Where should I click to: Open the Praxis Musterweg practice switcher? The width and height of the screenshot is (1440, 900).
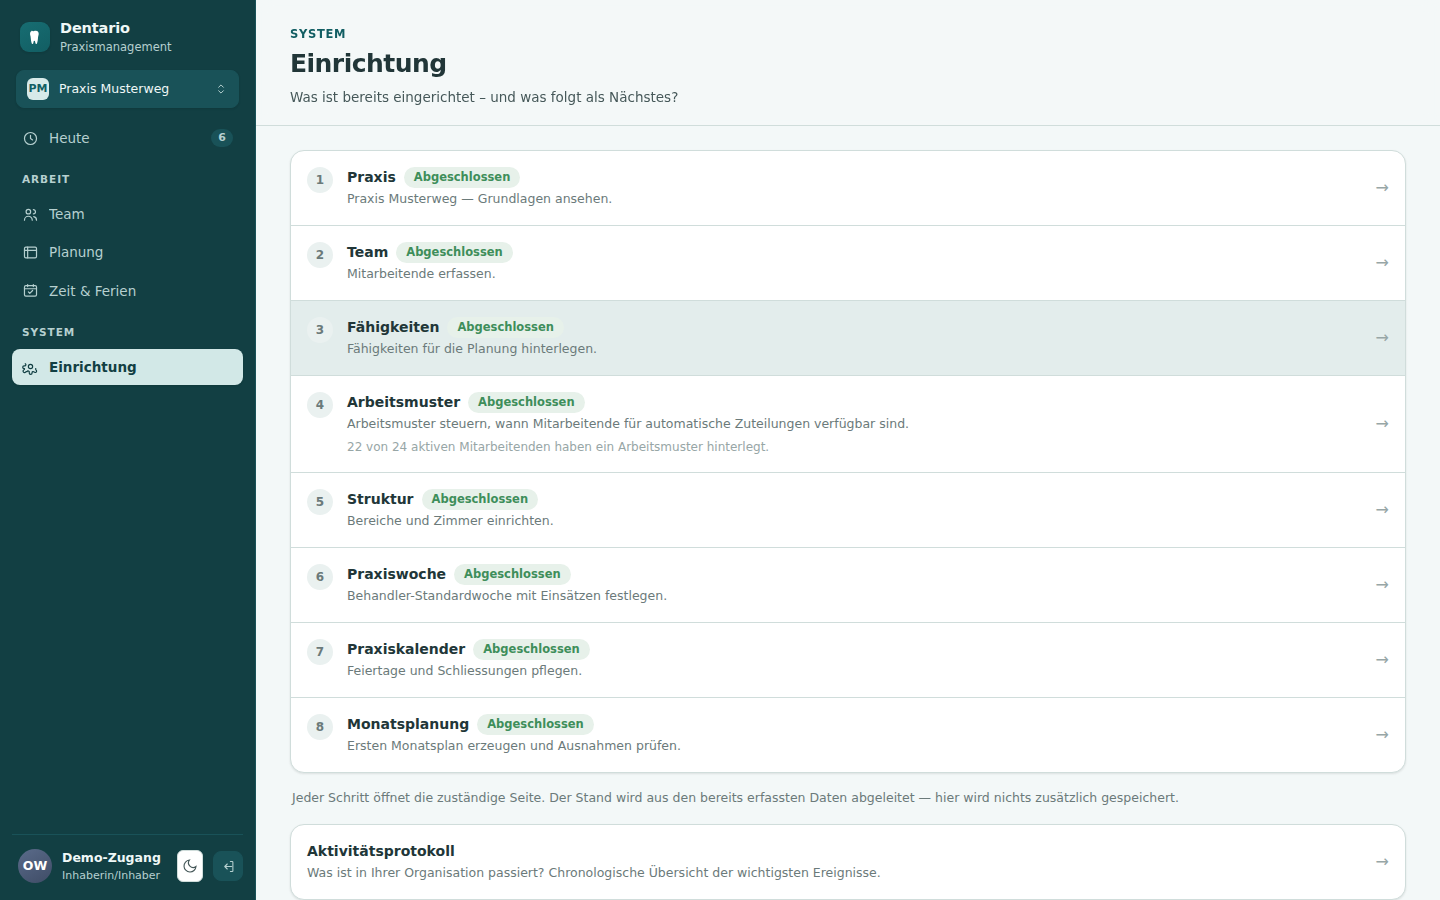127,89
